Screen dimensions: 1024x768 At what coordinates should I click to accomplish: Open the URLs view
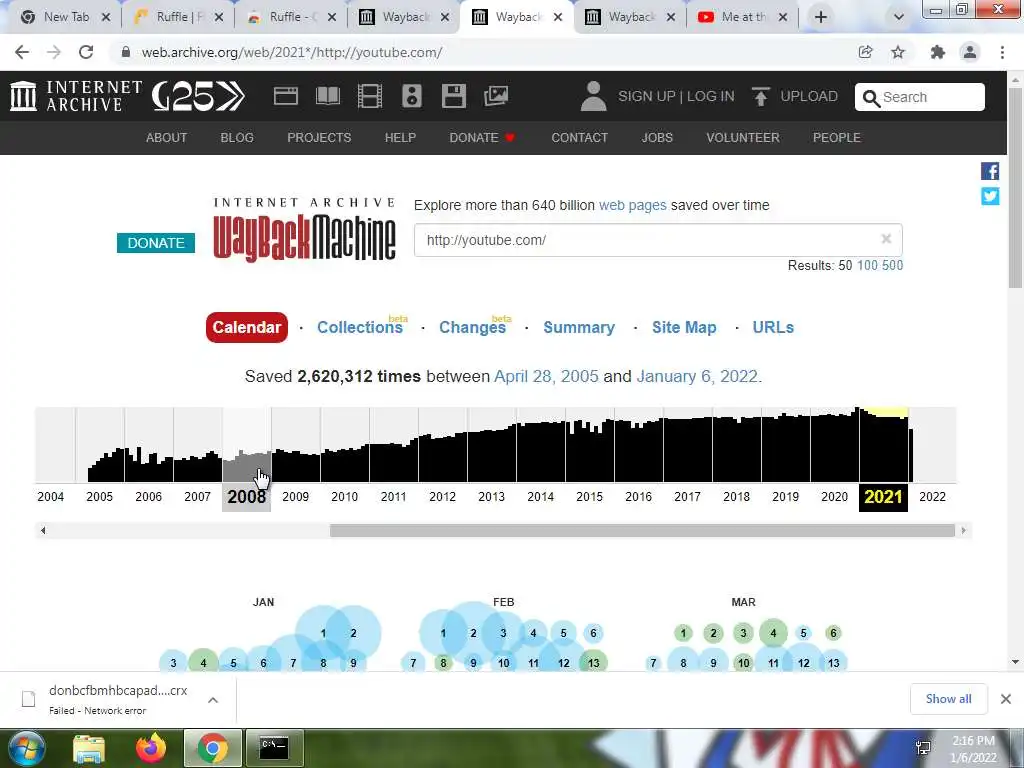coord(773,327)
